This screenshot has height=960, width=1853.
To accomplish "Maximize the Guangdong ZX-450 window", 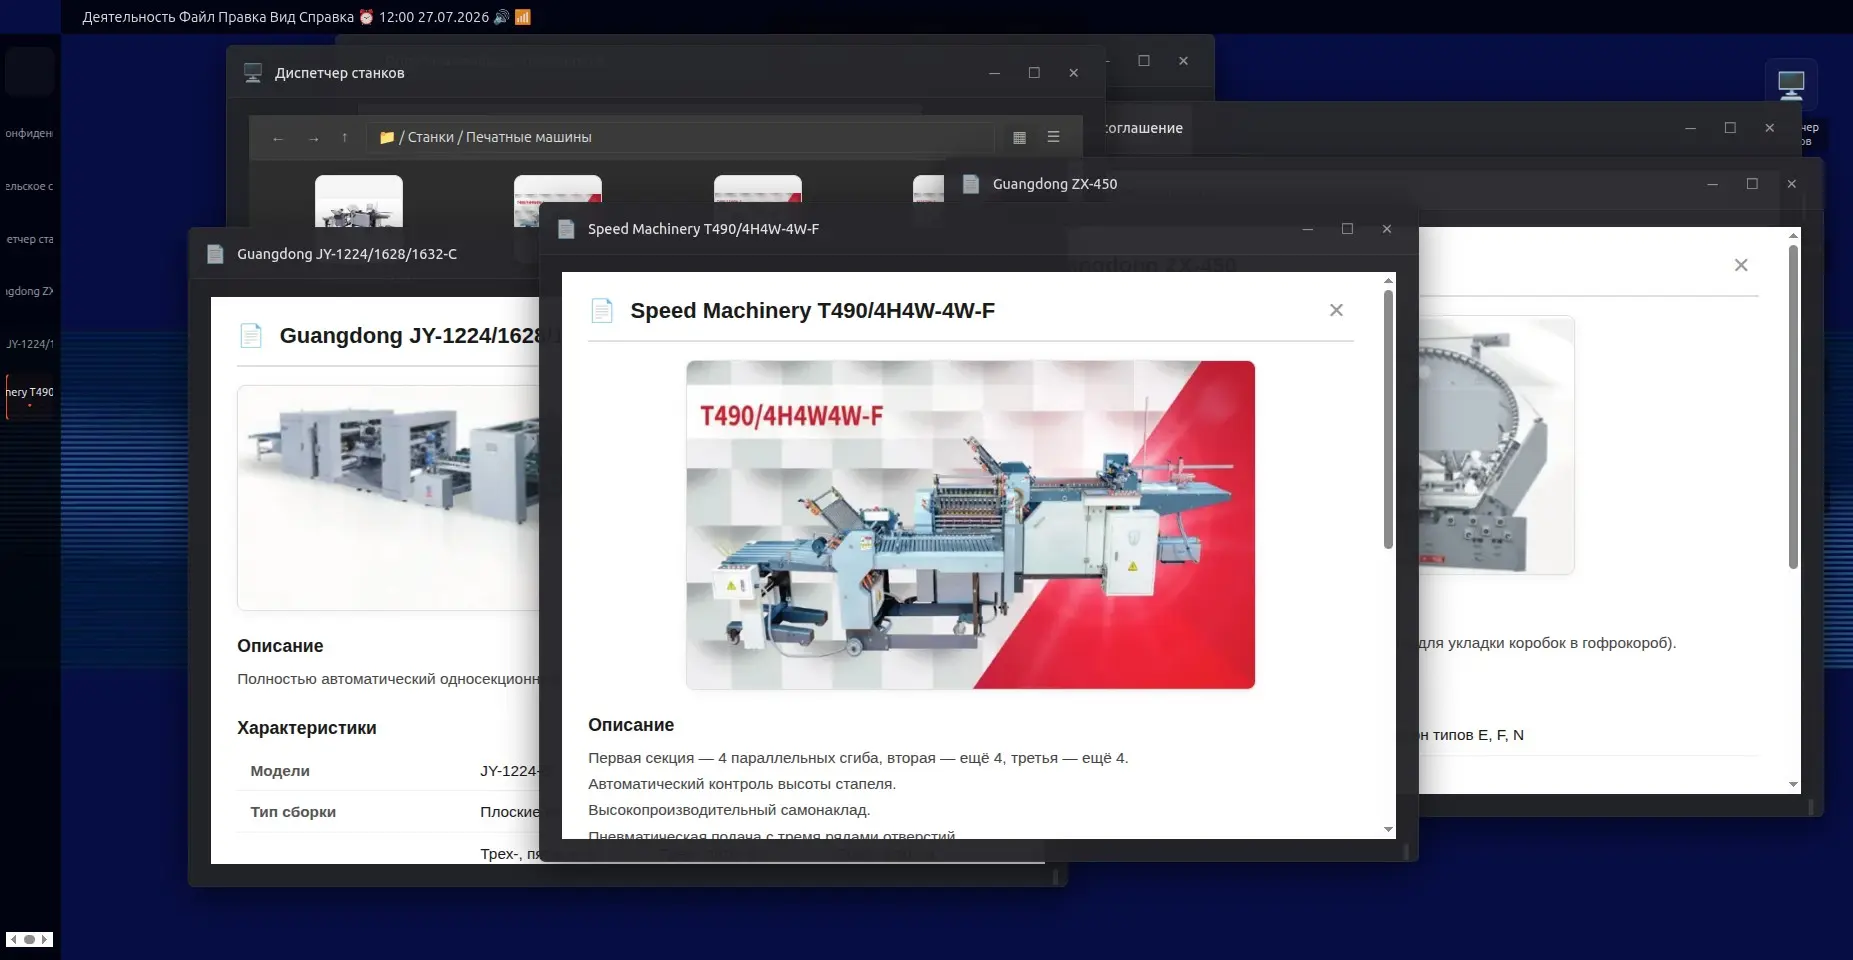I will 1752,184.
